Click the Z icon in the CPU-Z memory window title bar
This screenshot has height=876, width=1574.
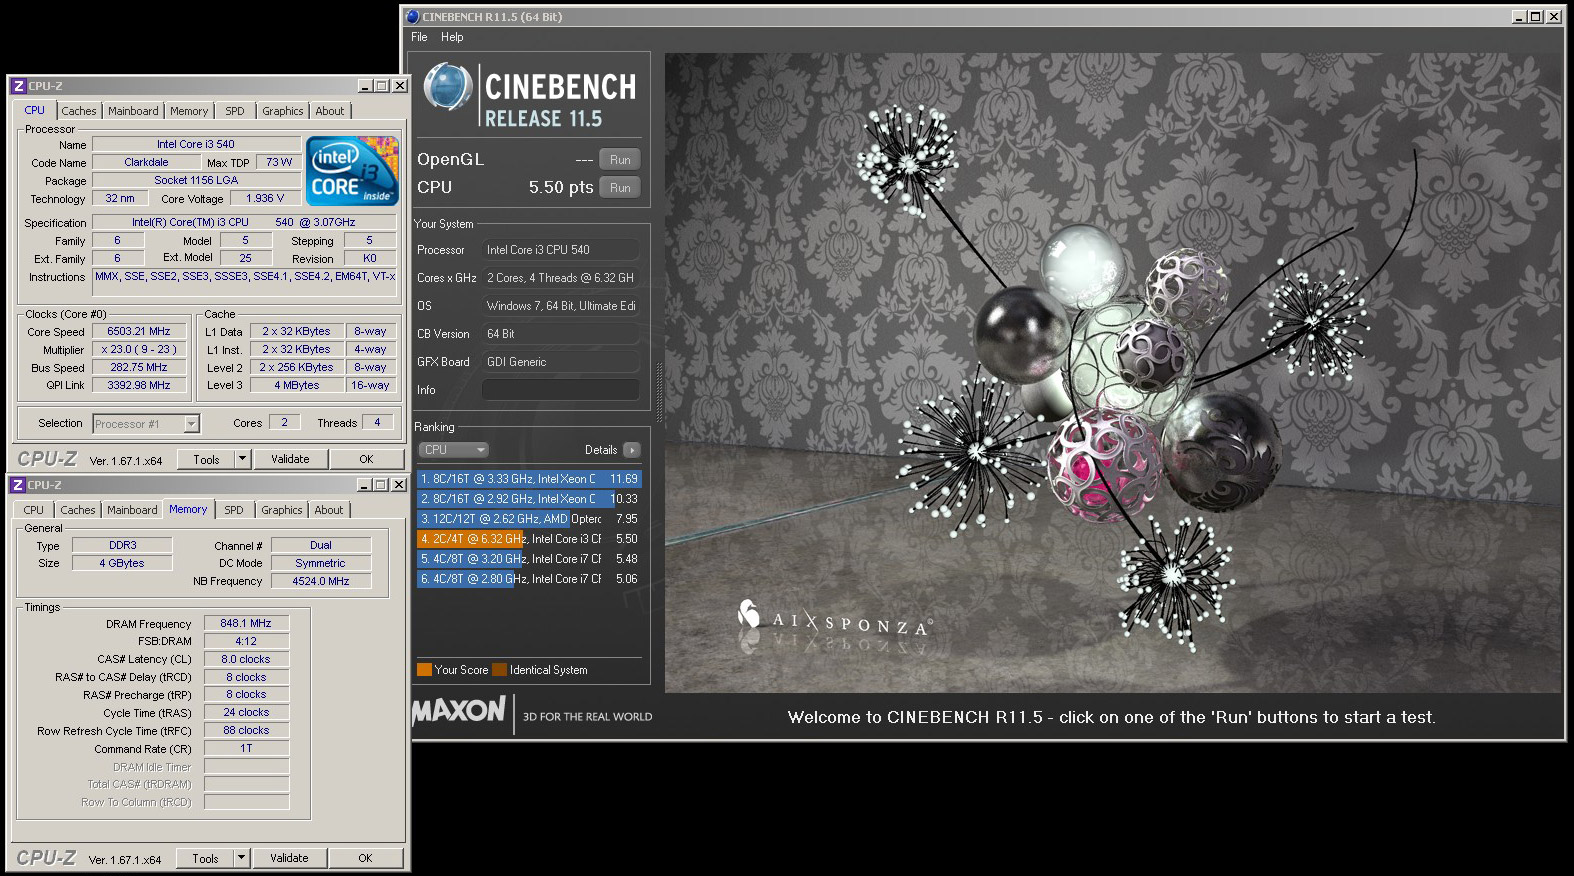pyautogui.click(x=18, y=485)
